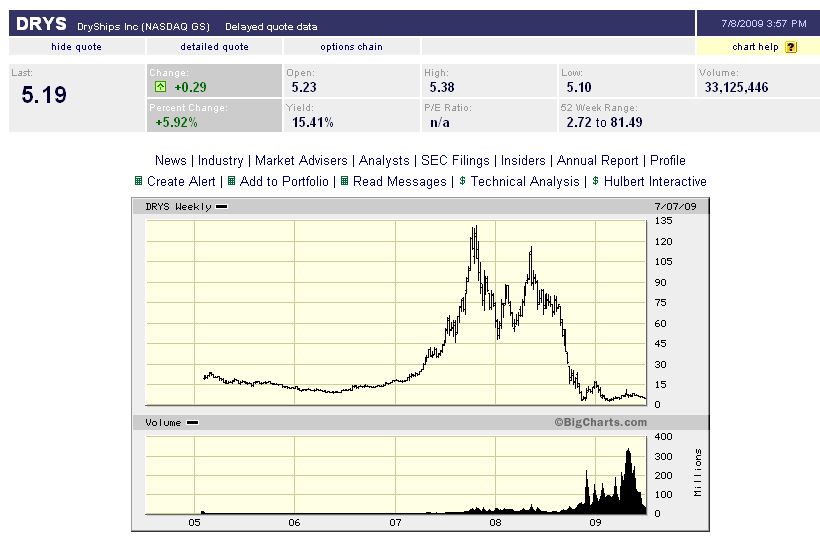
Task: Select Create Alert link text
Action: point(181,181)
